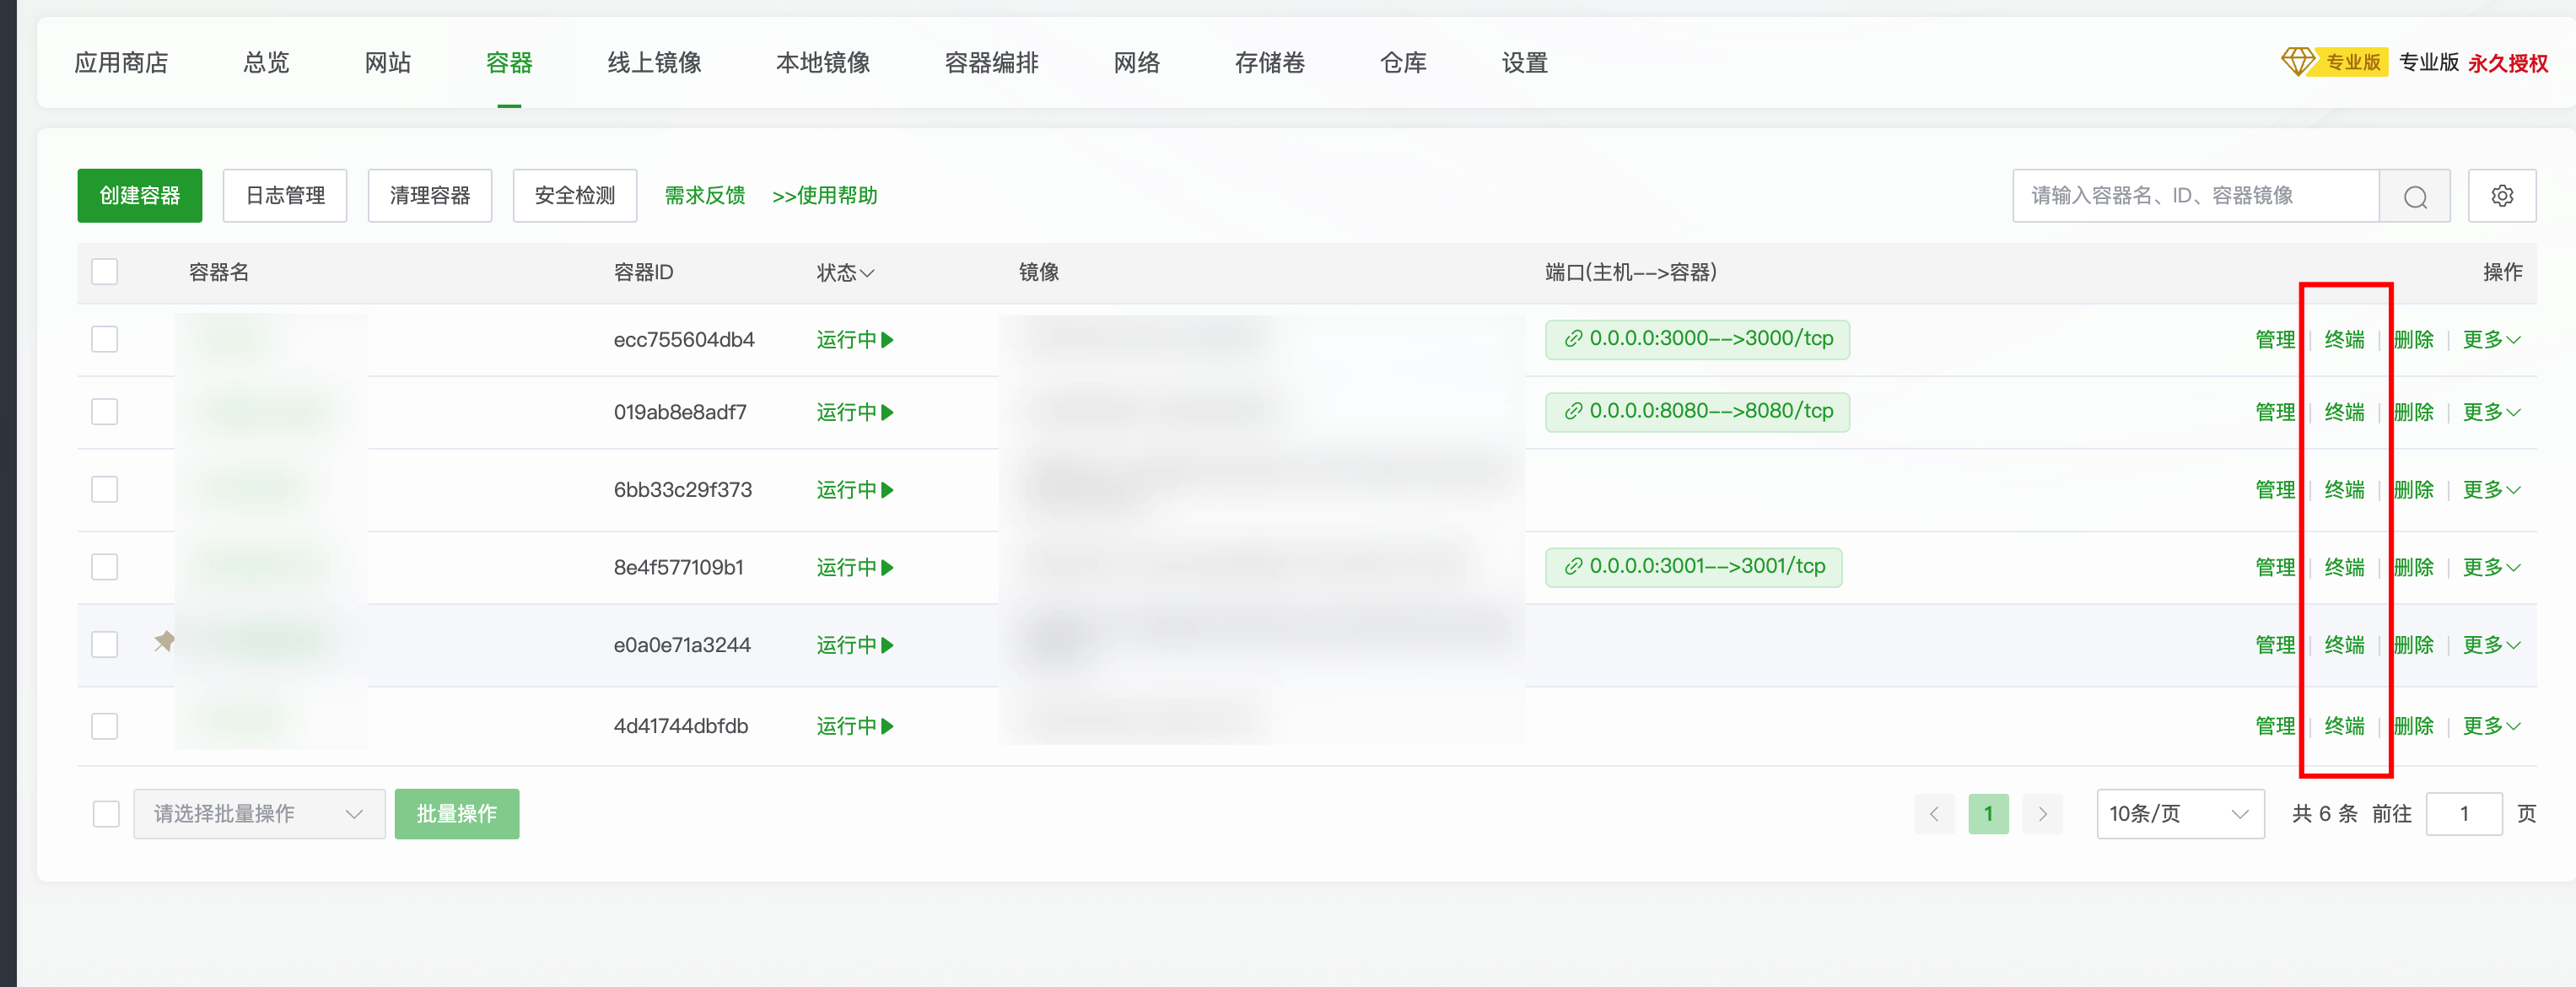2576x987 pixels.
Task: Click 删除 for container 6bb33c29f373
Action: click(x=2413, y=490)
